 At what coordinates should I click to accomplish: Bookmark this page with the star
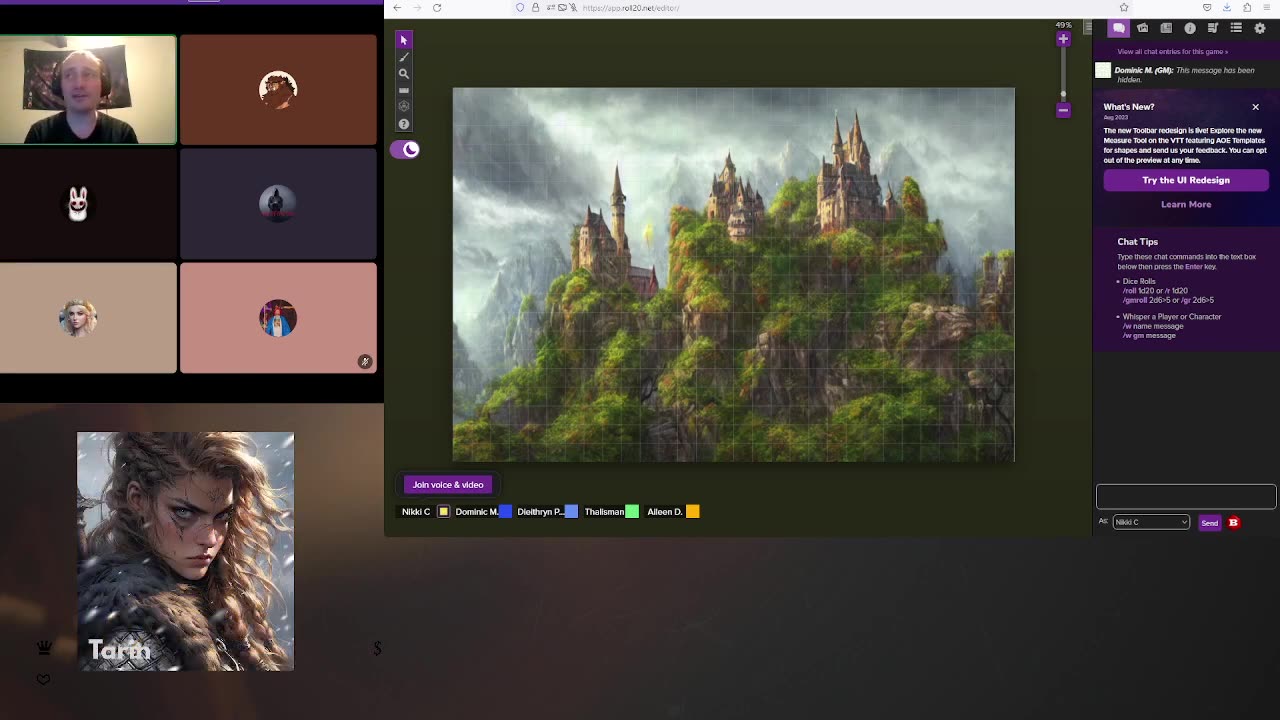(x=1124, y=8)
